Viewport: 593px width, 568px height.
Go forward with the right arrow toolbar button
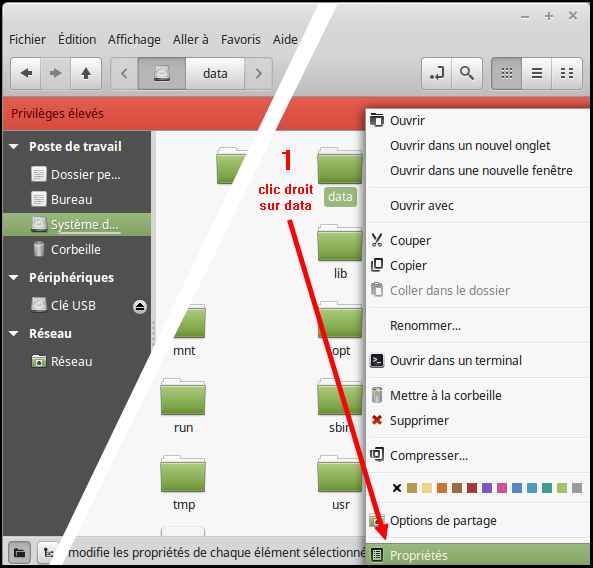pos(56,73)
